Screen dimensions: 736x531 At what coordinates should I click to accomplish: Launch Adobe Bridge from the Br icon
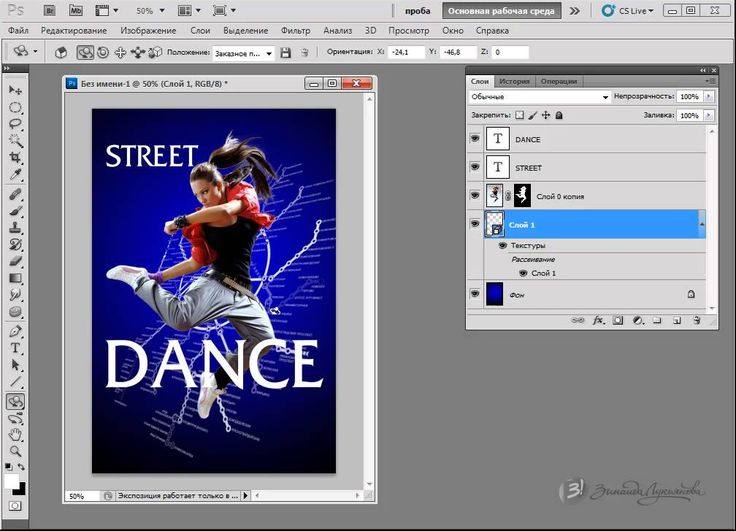(47, 10)
